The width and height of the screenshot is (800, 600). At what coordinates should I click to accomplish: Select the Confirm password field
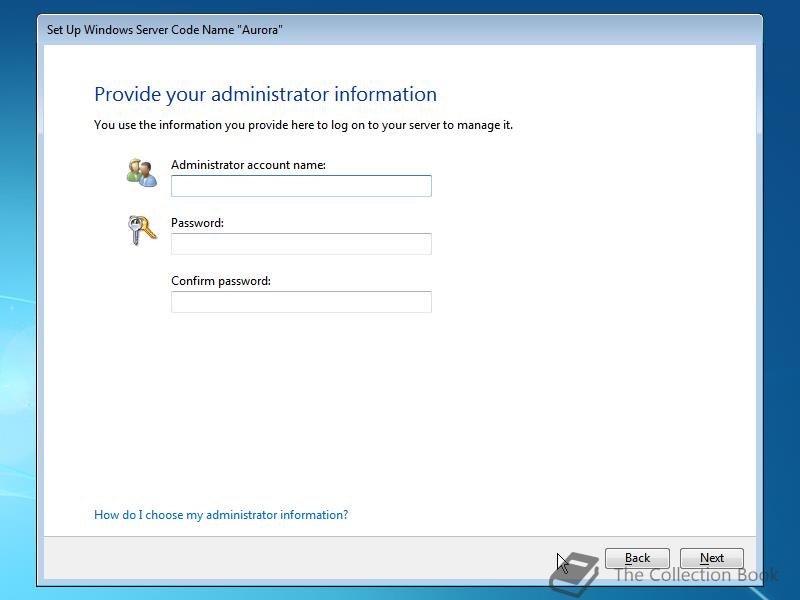[x=301, y=302]
